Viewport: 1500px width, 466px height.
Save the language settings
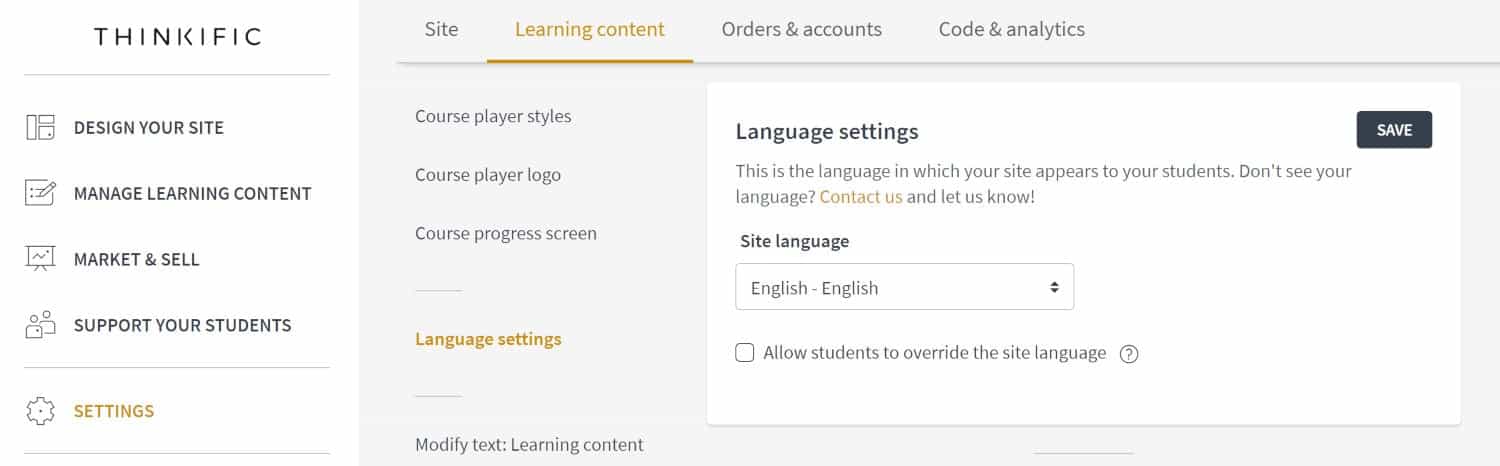click(1394, 130)
